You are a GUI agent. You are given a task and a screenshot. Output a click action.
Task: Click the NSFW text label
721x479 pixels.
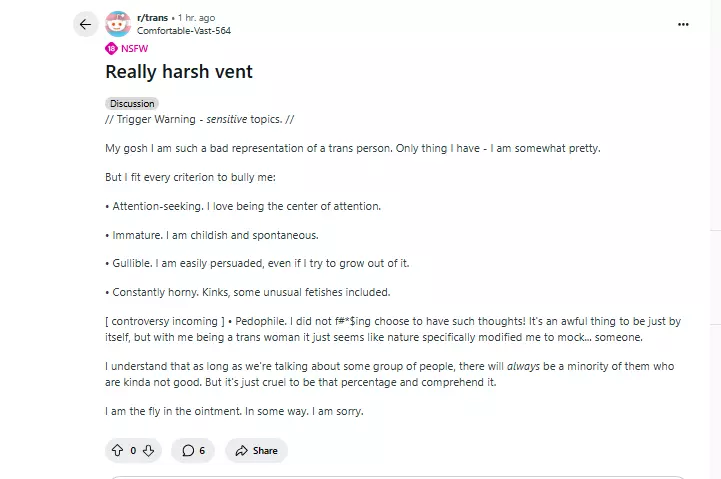click(135, 48)
